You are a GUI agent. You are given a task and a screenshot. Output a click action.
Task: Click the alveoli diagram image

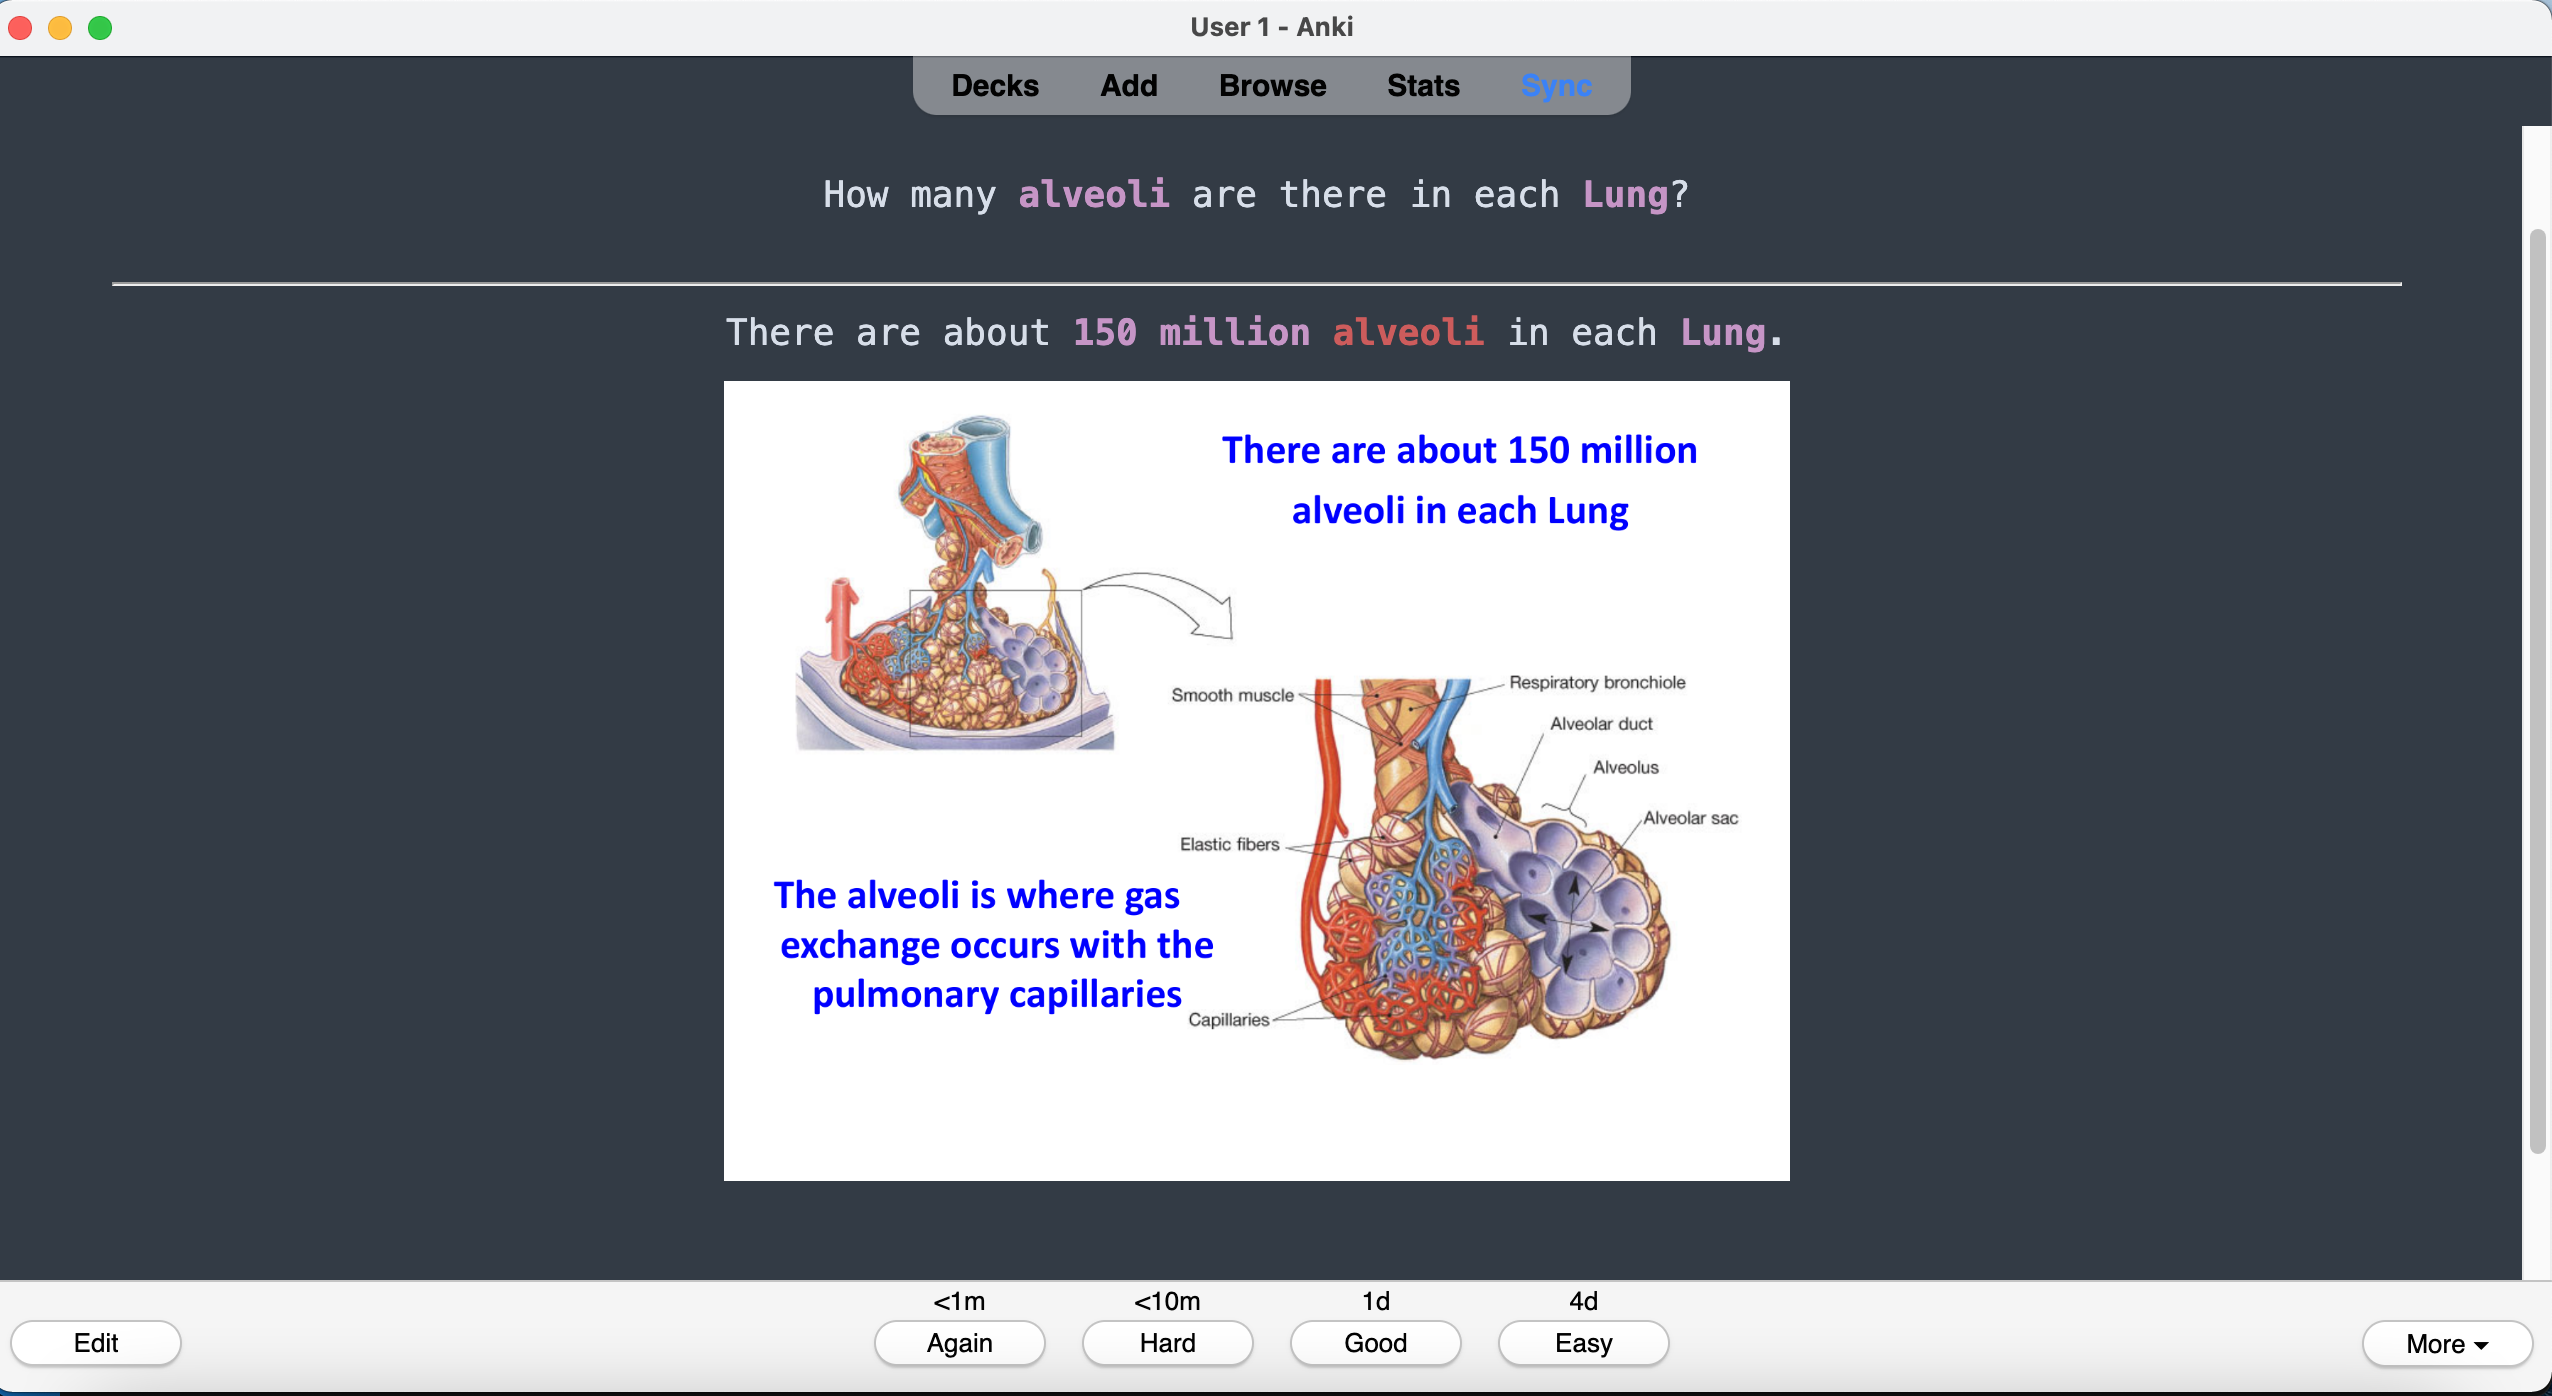pyautogui.click(x=1255, y=780)
